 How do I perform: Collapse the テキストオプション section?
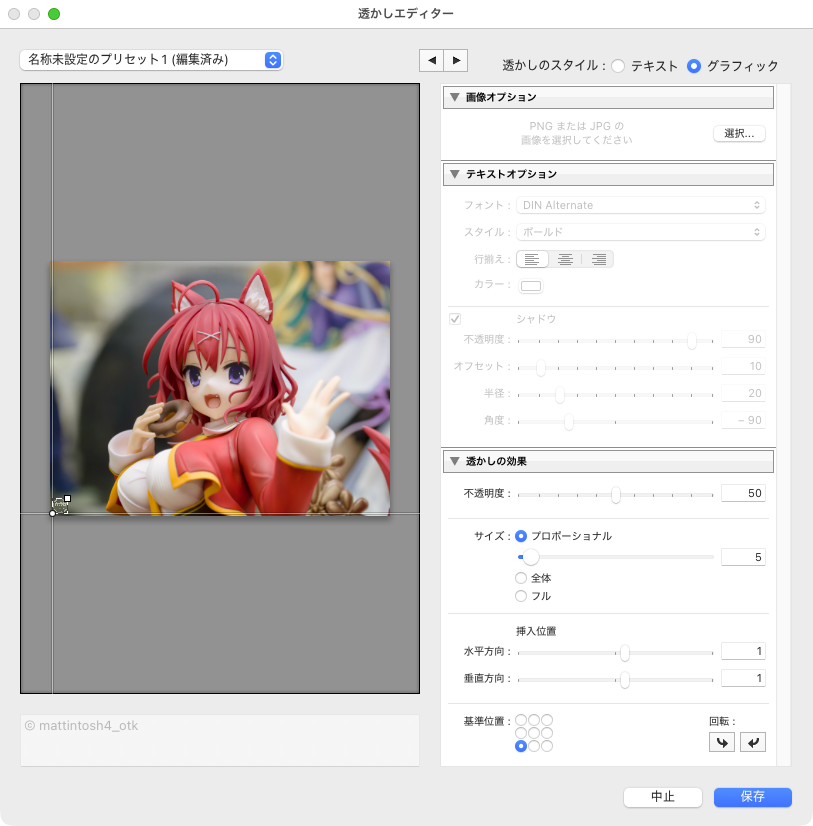click(x=455, y=174)
